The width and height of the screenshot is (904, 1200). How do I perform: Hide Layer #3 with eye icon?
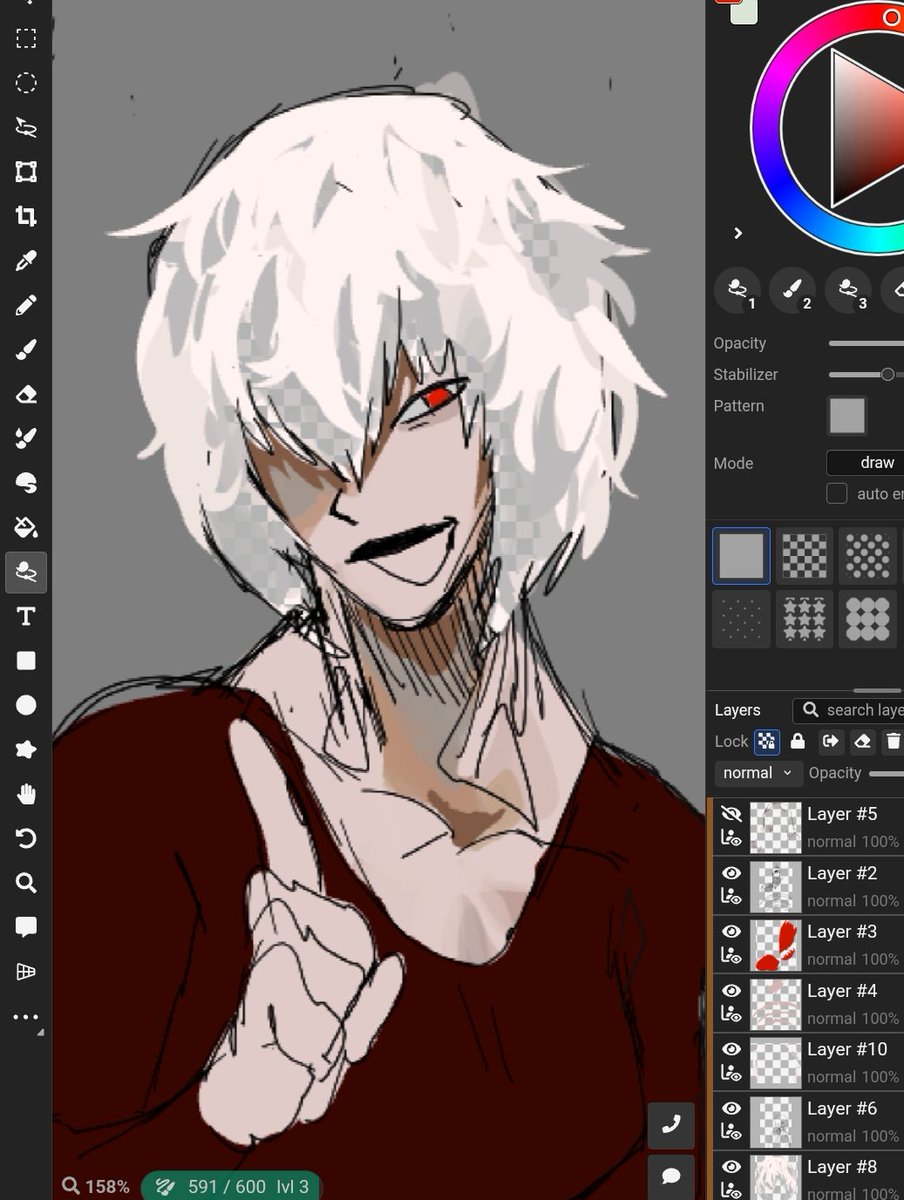tap(732, 932)
